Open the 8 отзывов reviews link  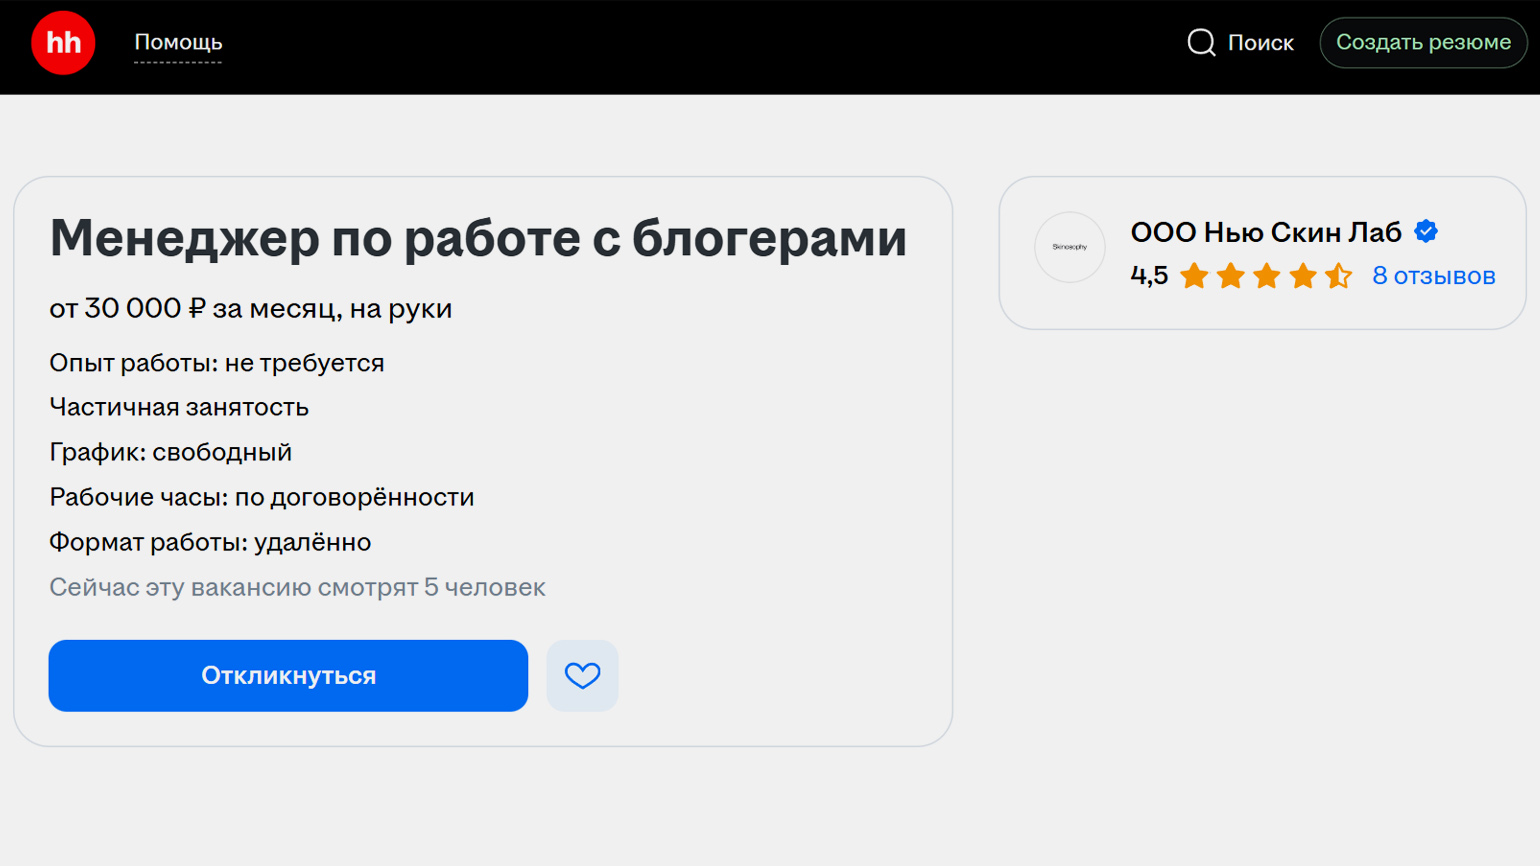coord(1433,276)
